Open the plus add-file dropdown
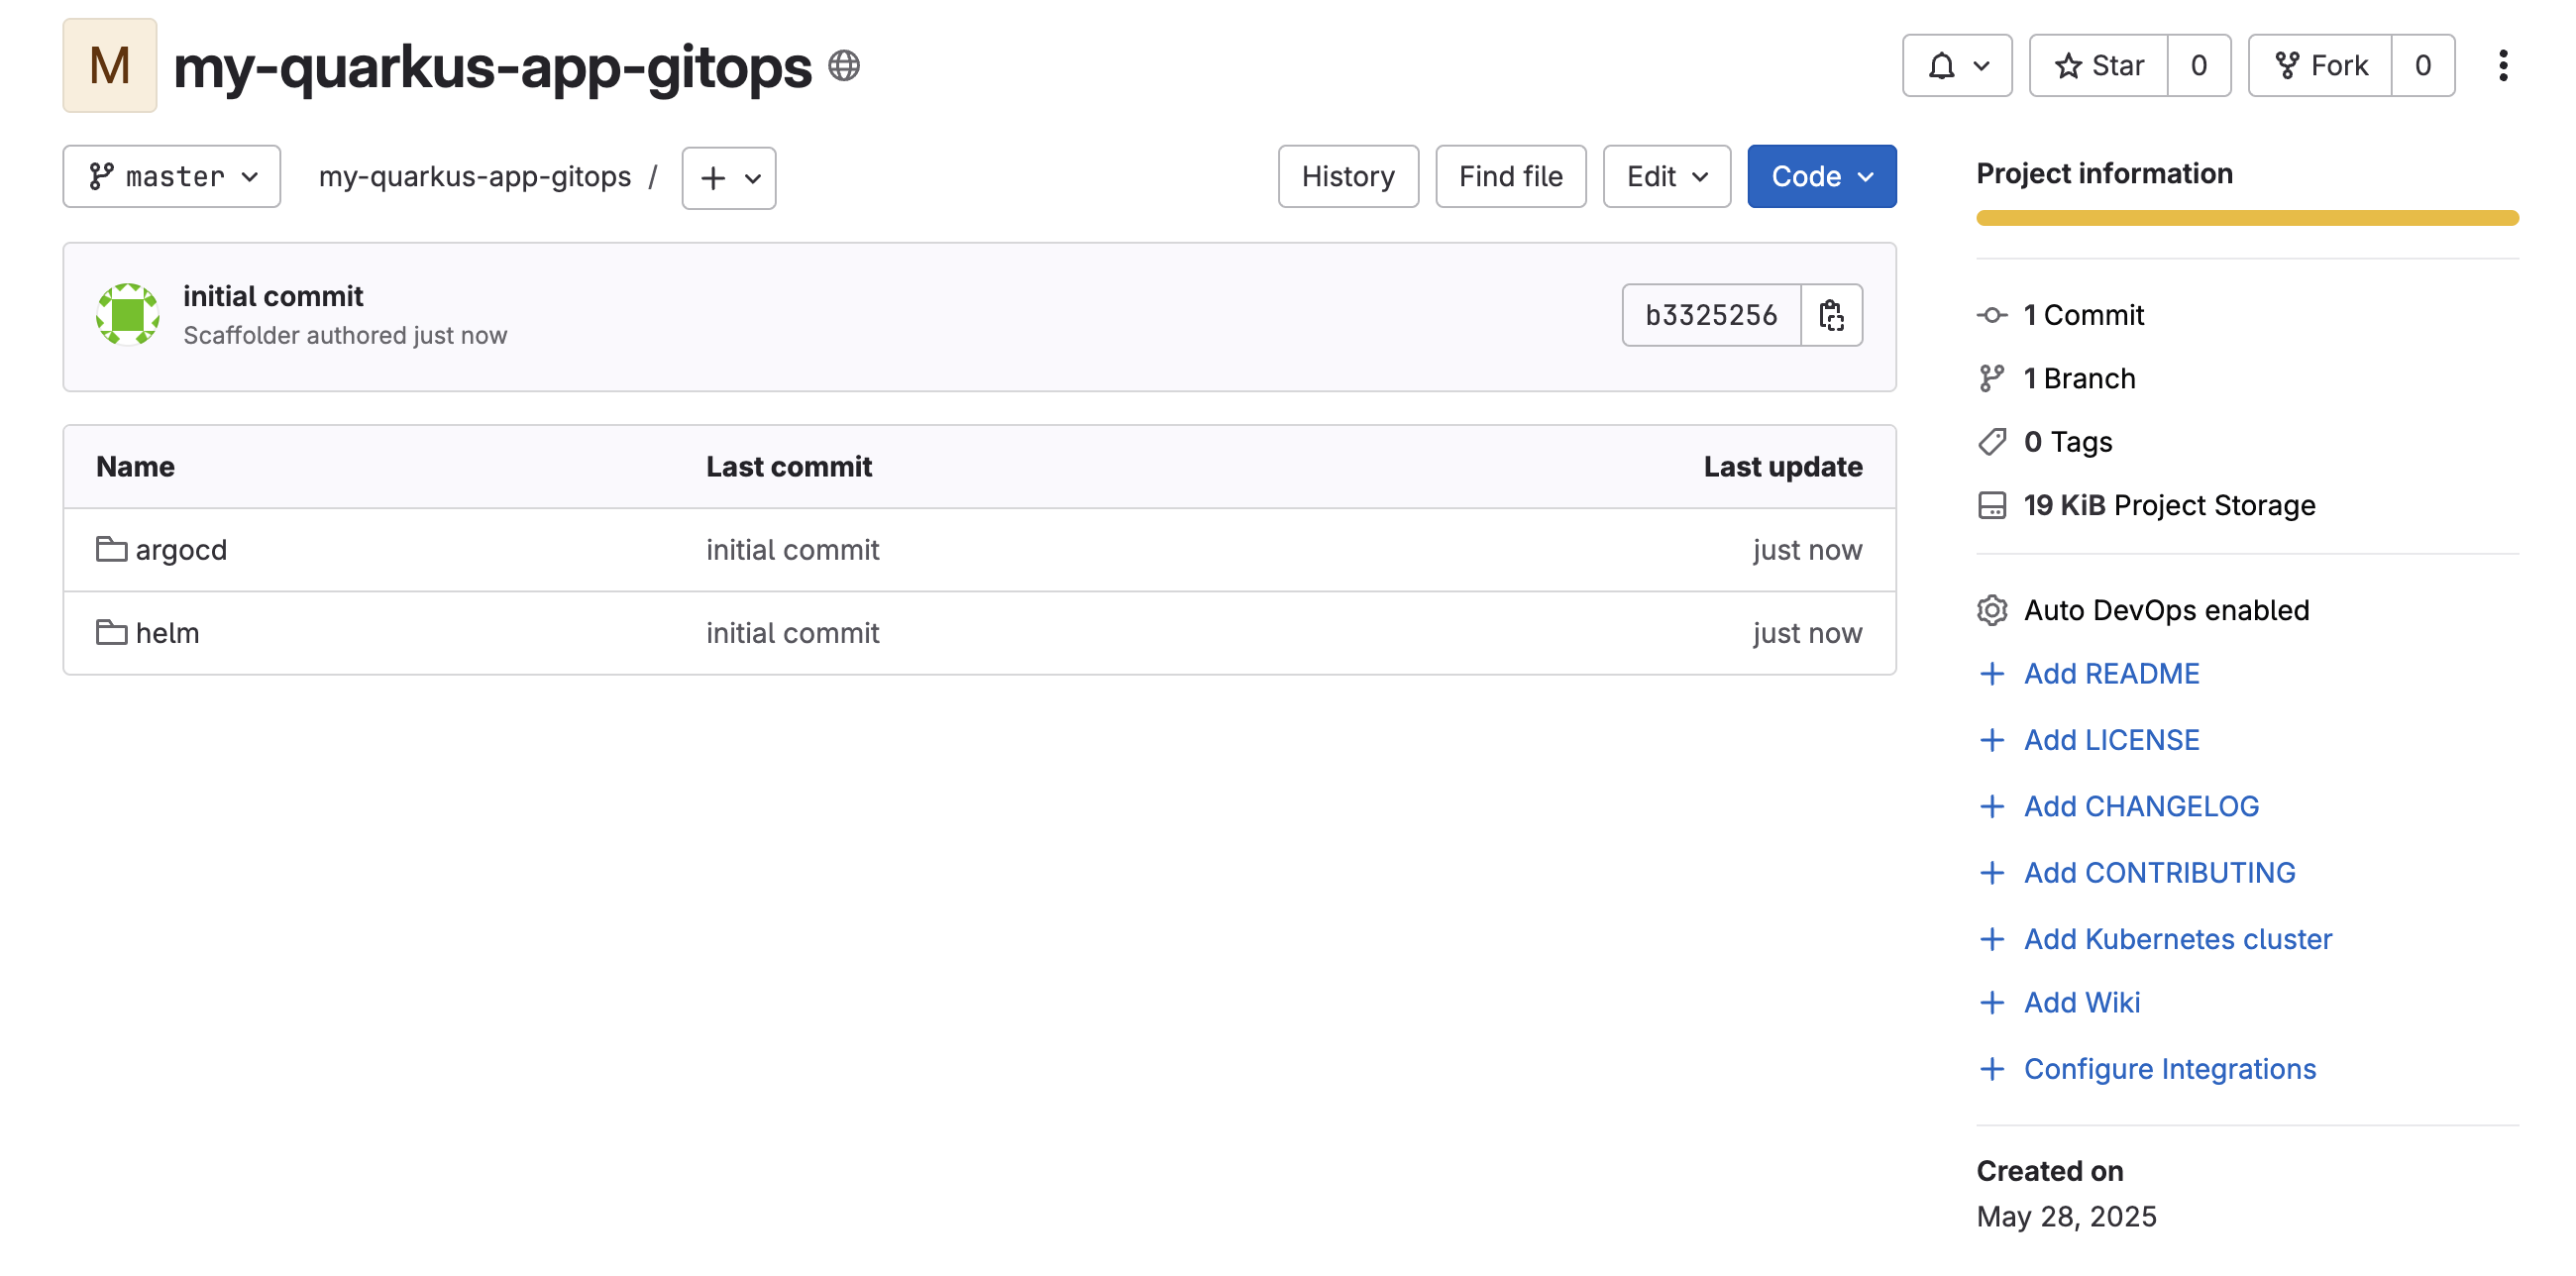 pyautogui.click(x=729, y=178)
